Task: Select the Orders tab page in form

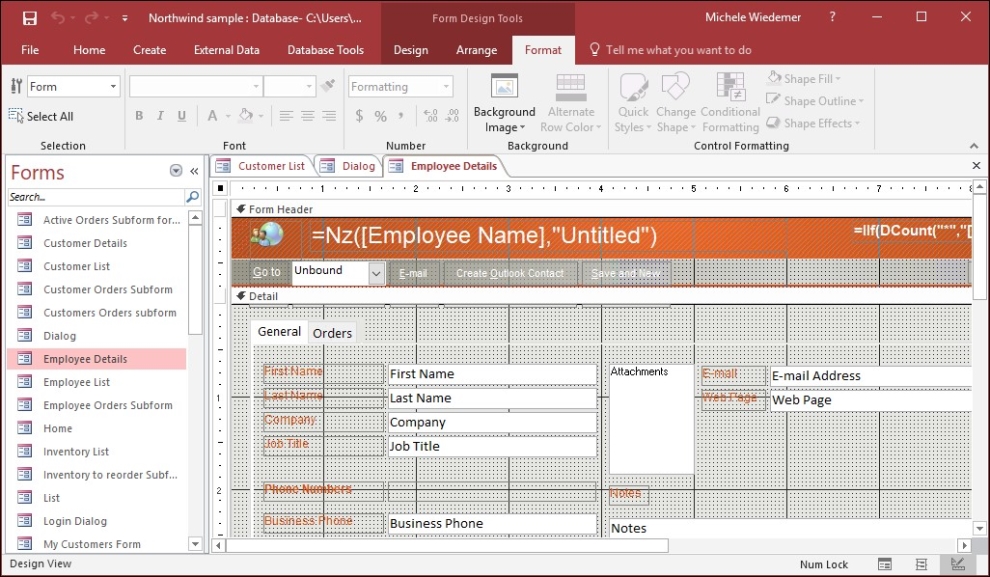Action: click(332, 333)
